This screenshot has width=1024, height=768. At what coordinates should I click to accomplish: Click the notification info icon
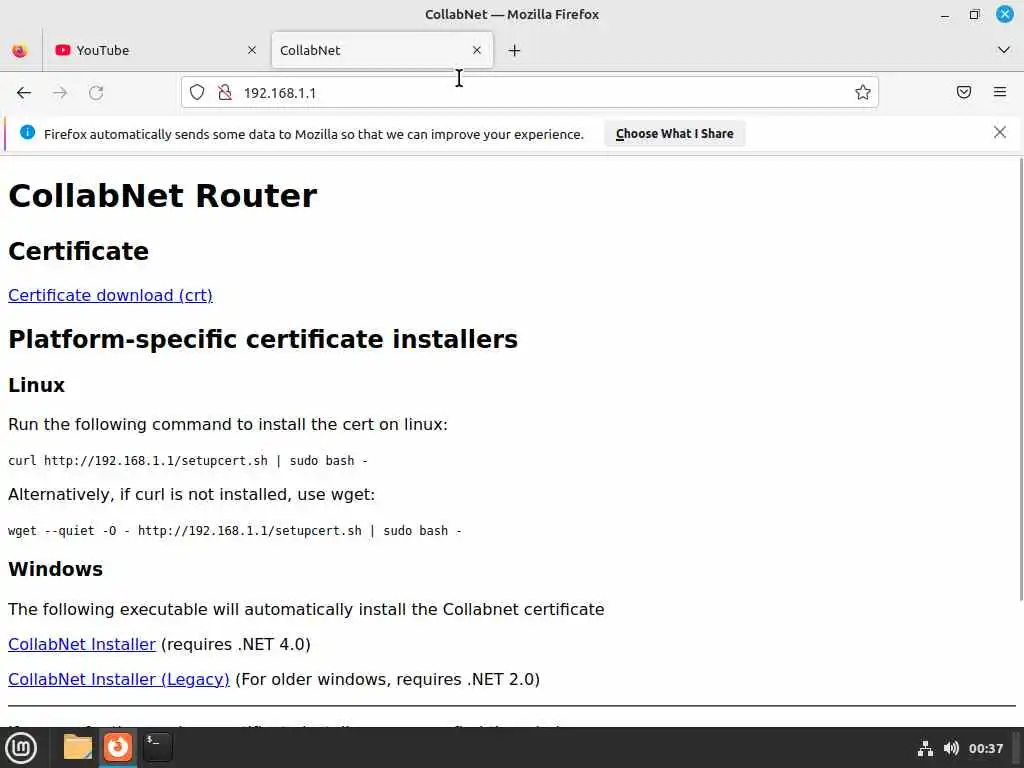pos(27,133)
